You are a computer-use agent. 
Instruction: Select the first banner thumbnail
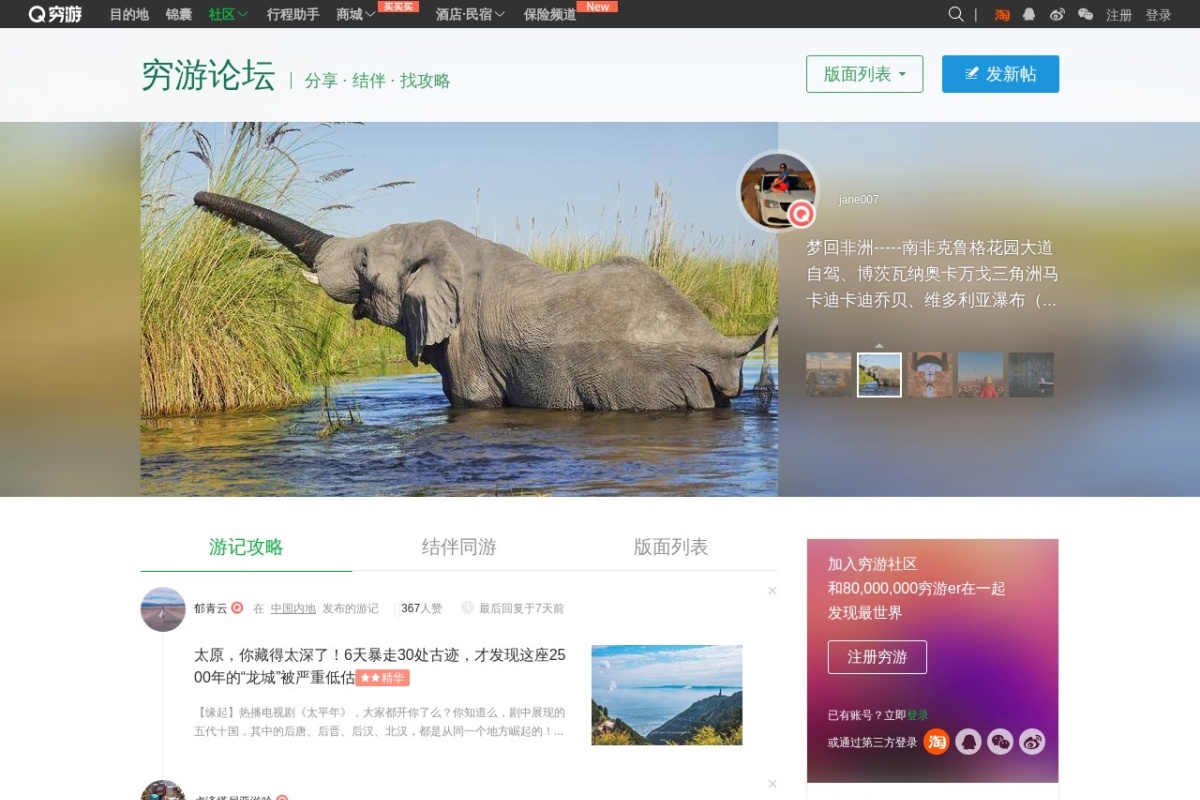[x=829, y=375]
